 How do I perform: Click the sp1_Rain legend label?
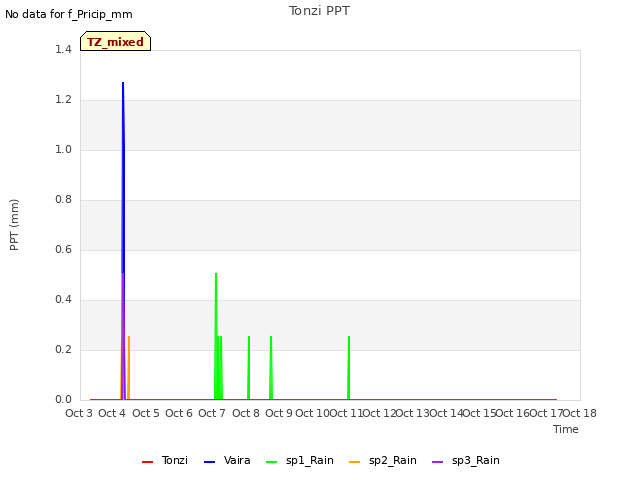coord(310,461)
